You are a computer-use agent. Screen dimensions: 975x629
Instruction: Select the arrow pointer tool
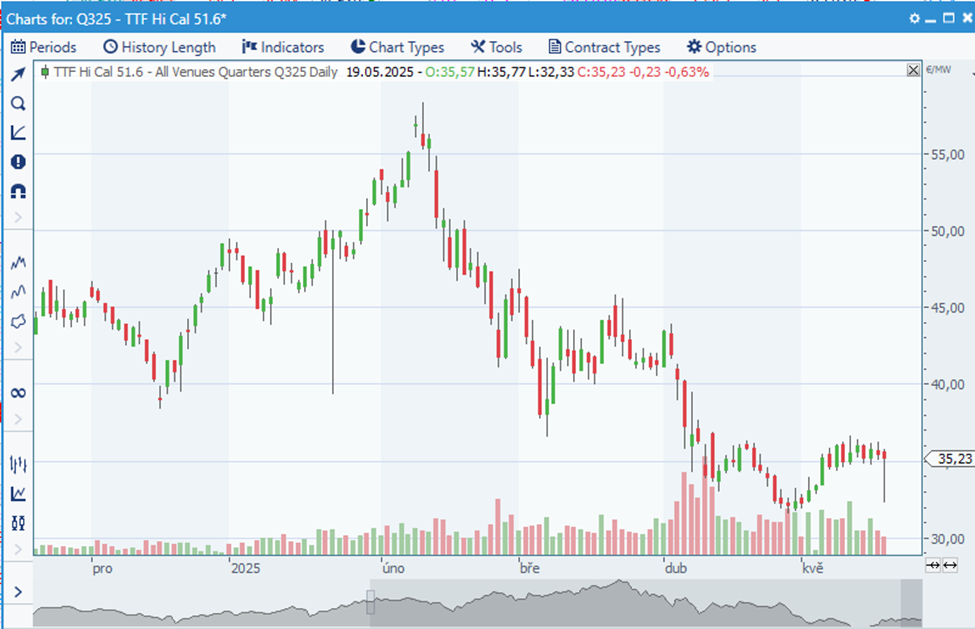pyautogui.click(x=18, y=75)
